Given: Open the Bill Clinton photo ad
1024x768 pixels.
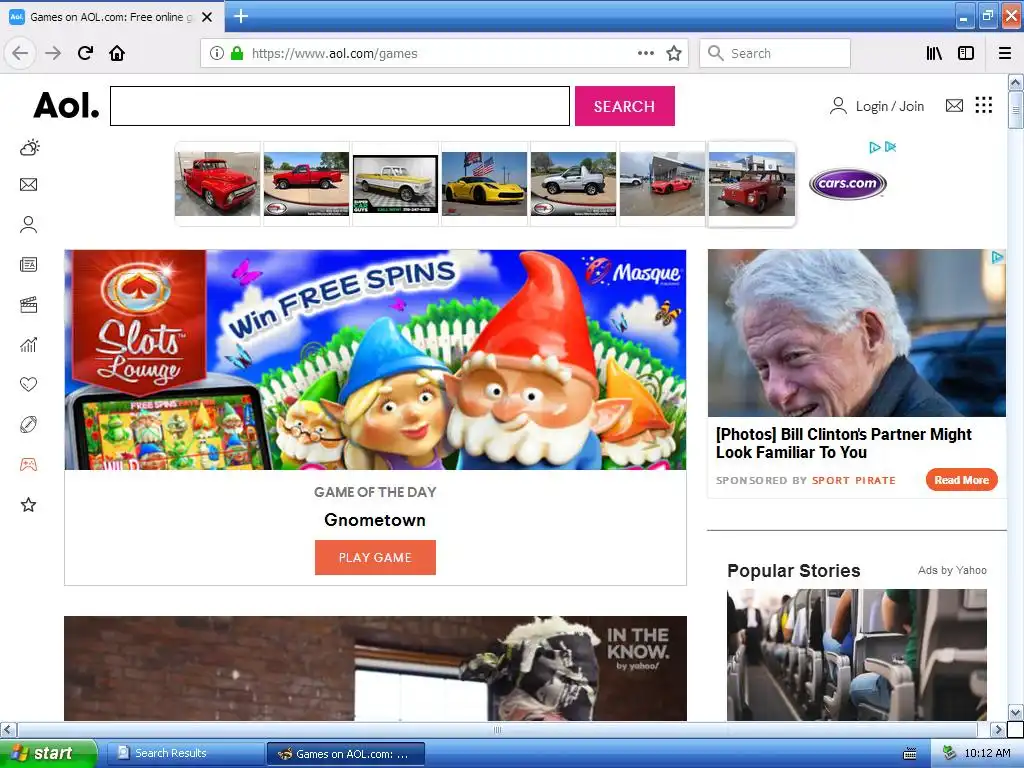Looking at the screenshot, I should 857,333.
